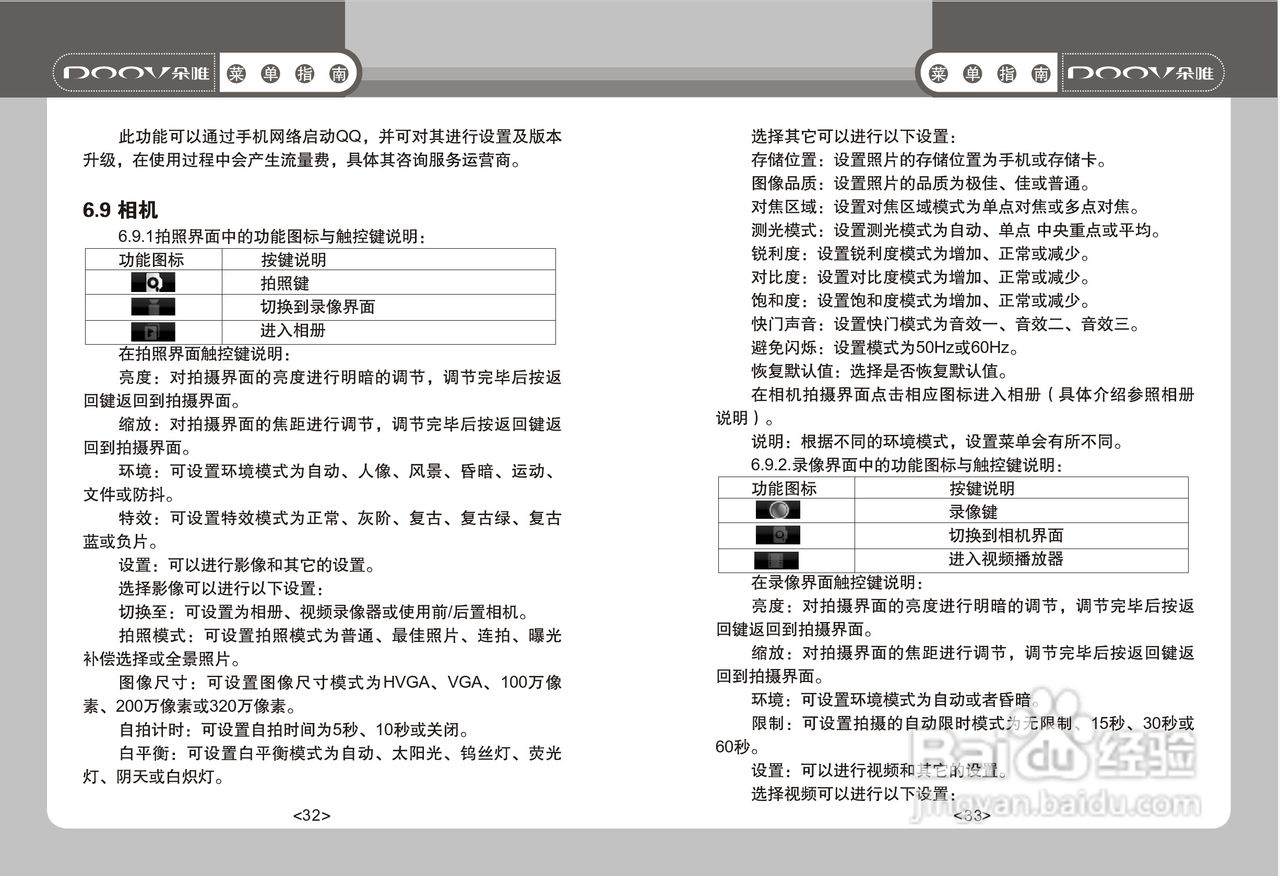
Task: Click the line starting 测光模式
Action: tap(956, 231)
